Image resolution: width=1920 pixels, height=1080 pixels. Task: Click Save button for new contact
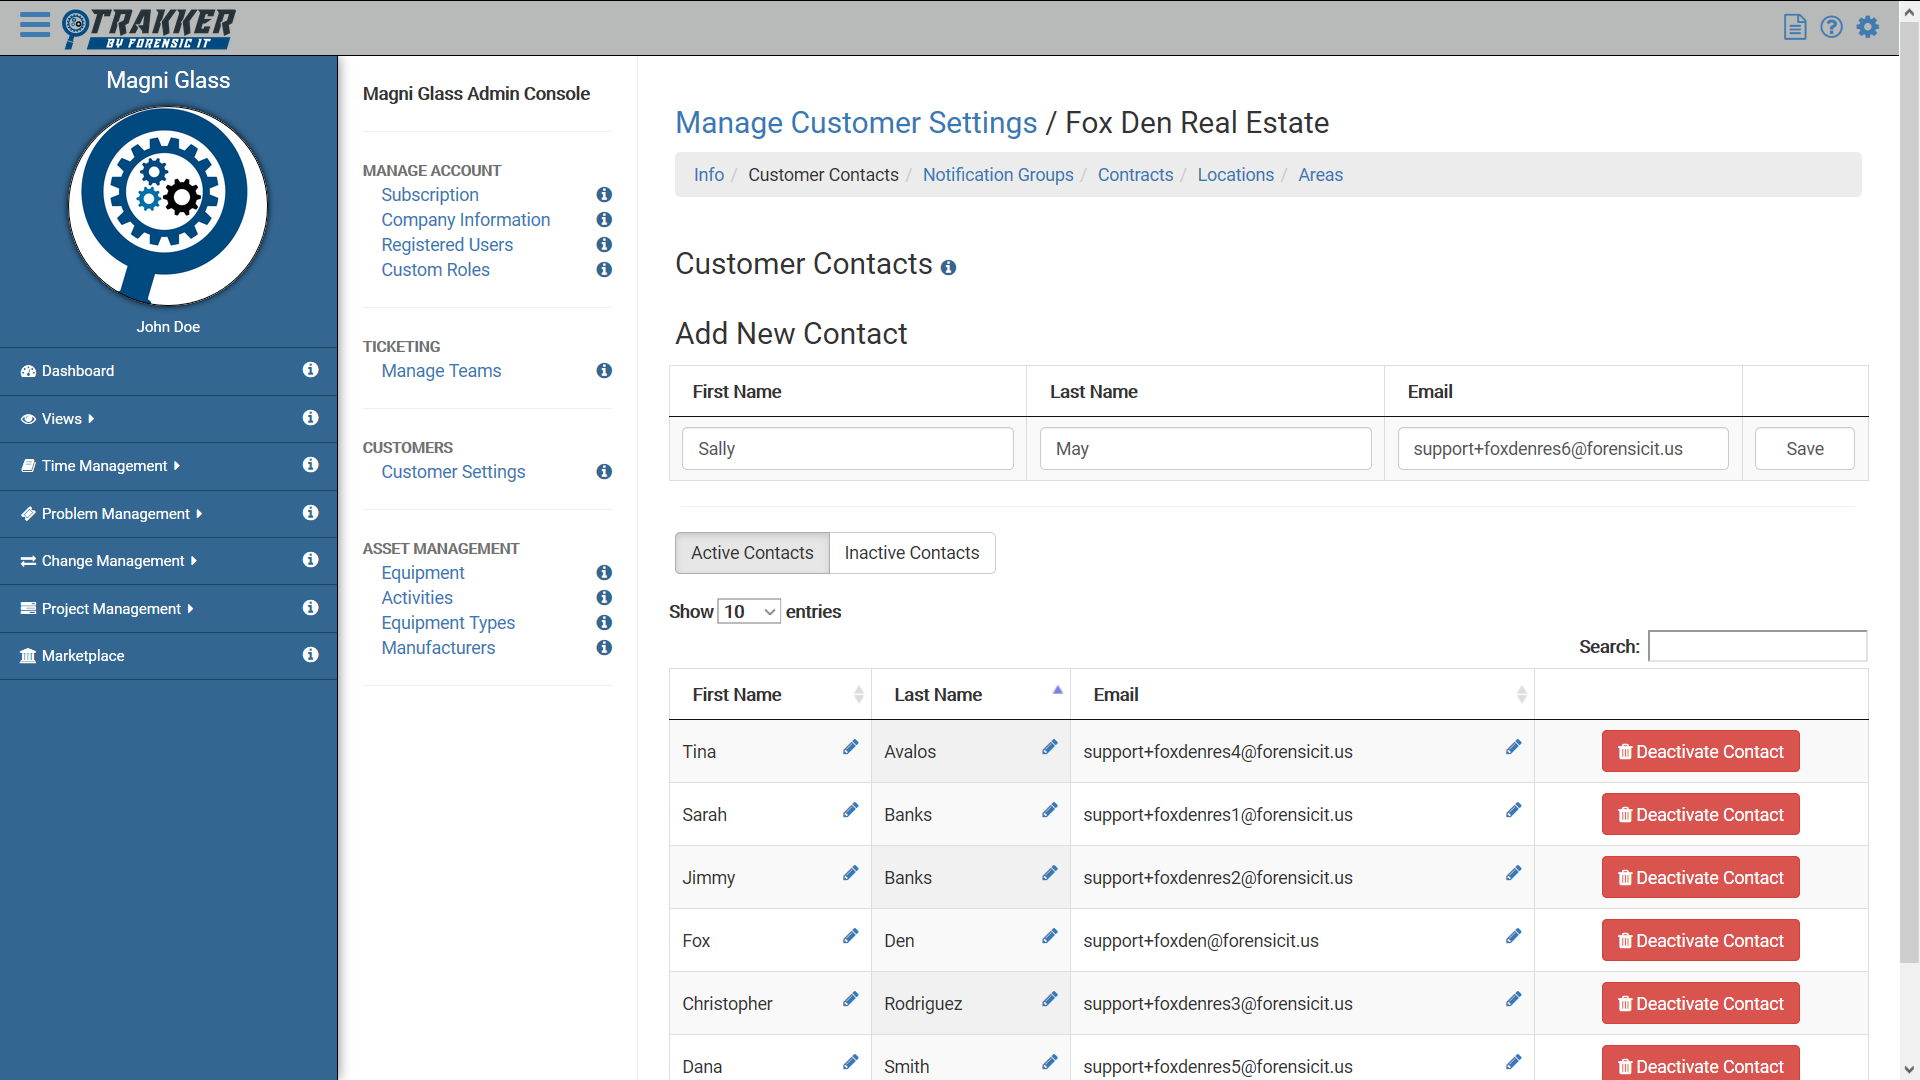pyautogui.click(x=1804, y=449)
